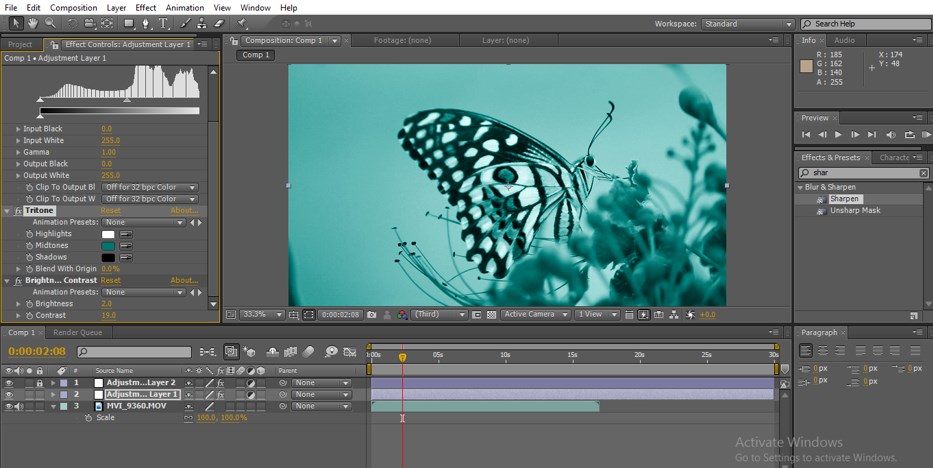Switch to the Render Queue tab
This screenshot has width=933, height=468.
tap(77, 332)
